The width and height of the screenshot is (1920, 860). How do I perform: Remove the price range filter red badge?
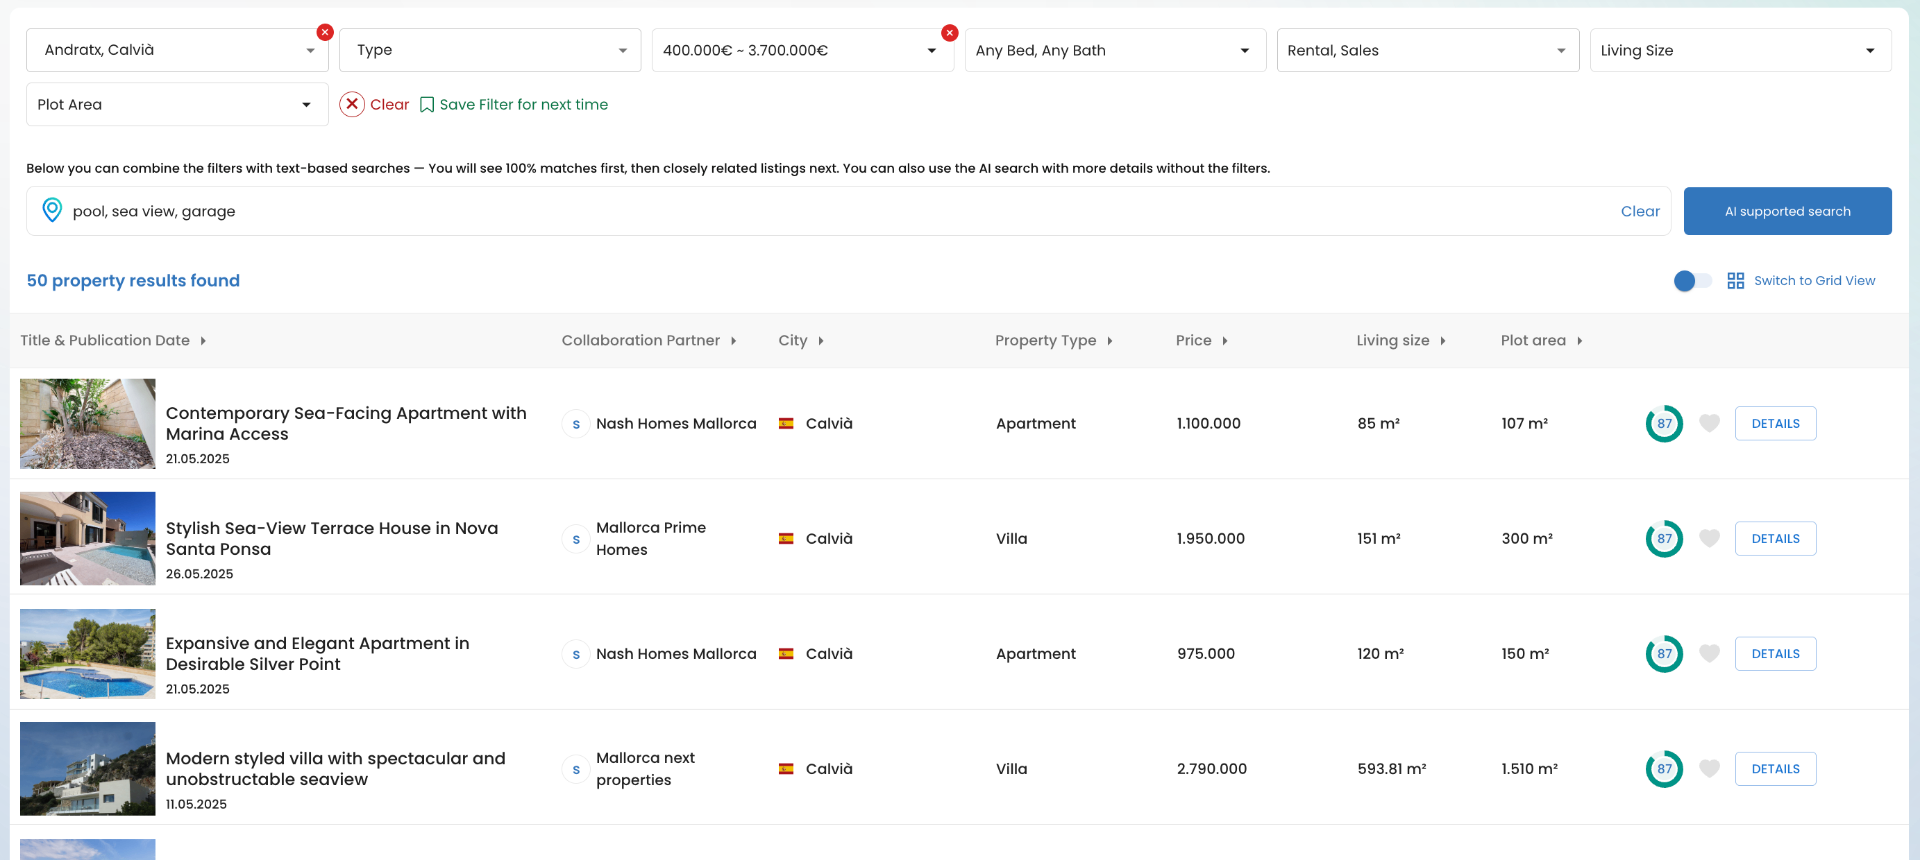pos(950,33)
